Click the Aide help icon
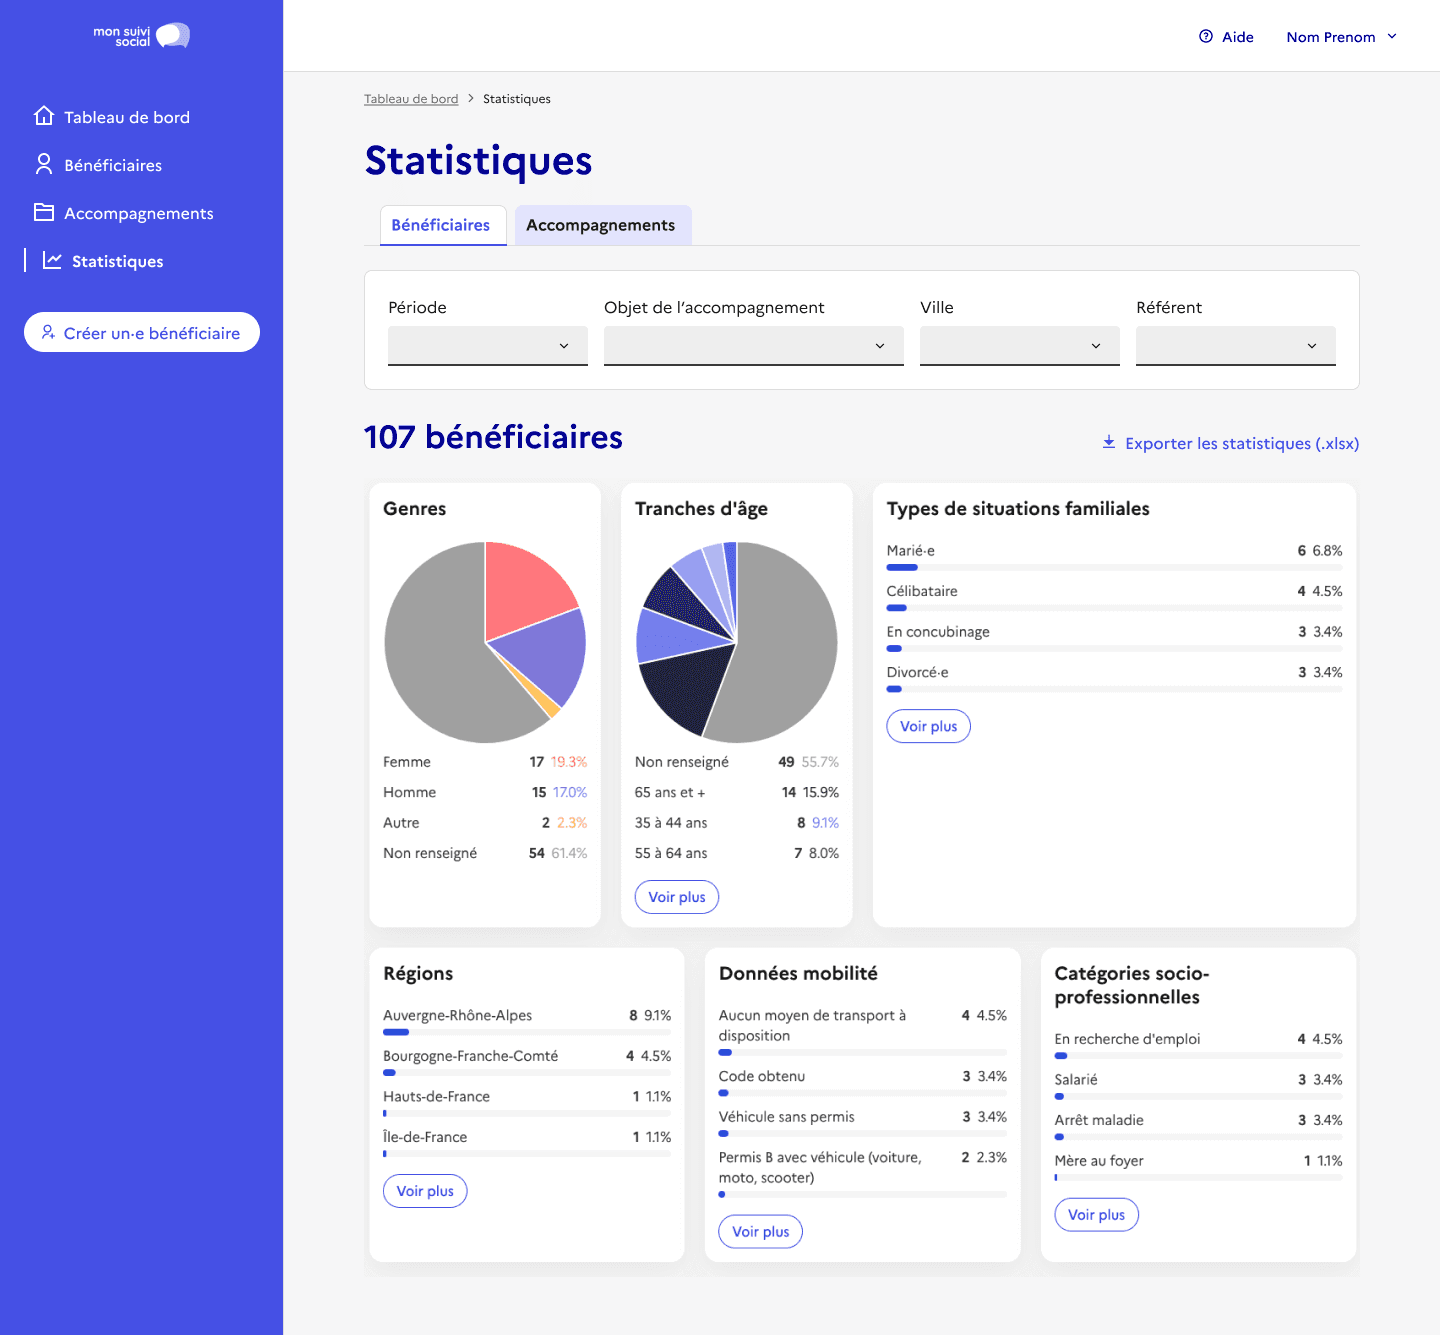Screen dimensions: 1440x1335 pos(1206,37)
